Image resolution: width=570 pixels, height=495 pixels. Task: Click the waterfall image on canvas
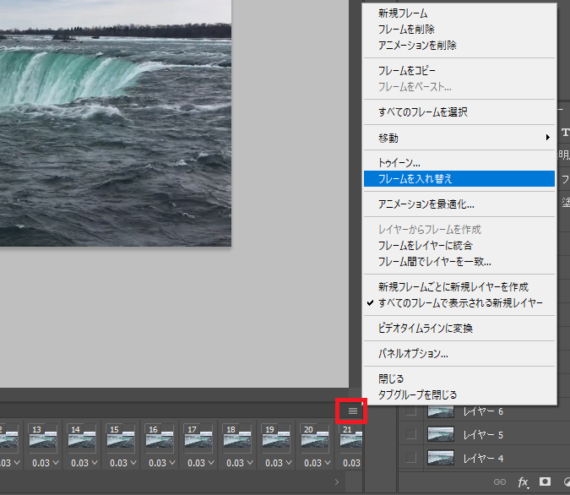tap(116, 123)
